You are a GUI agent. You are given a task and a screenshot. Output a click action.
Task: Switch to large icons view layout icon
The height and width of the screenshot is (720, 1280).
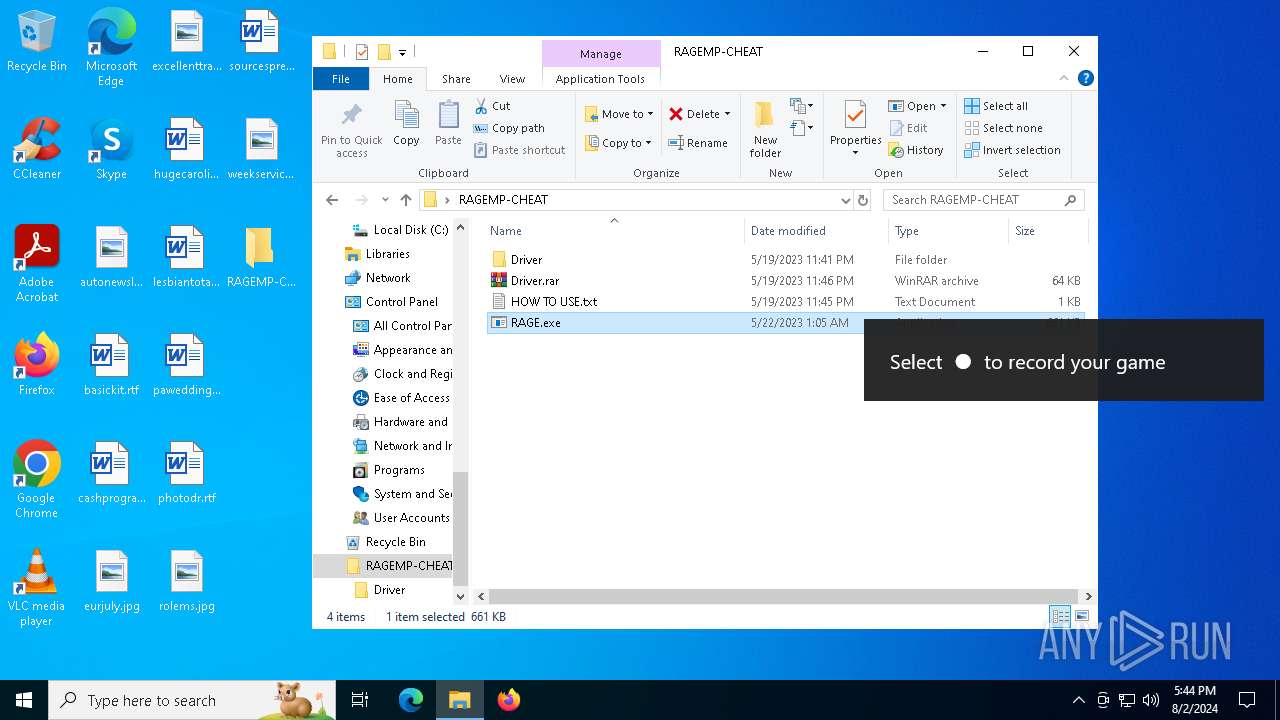click(1081, 617)
